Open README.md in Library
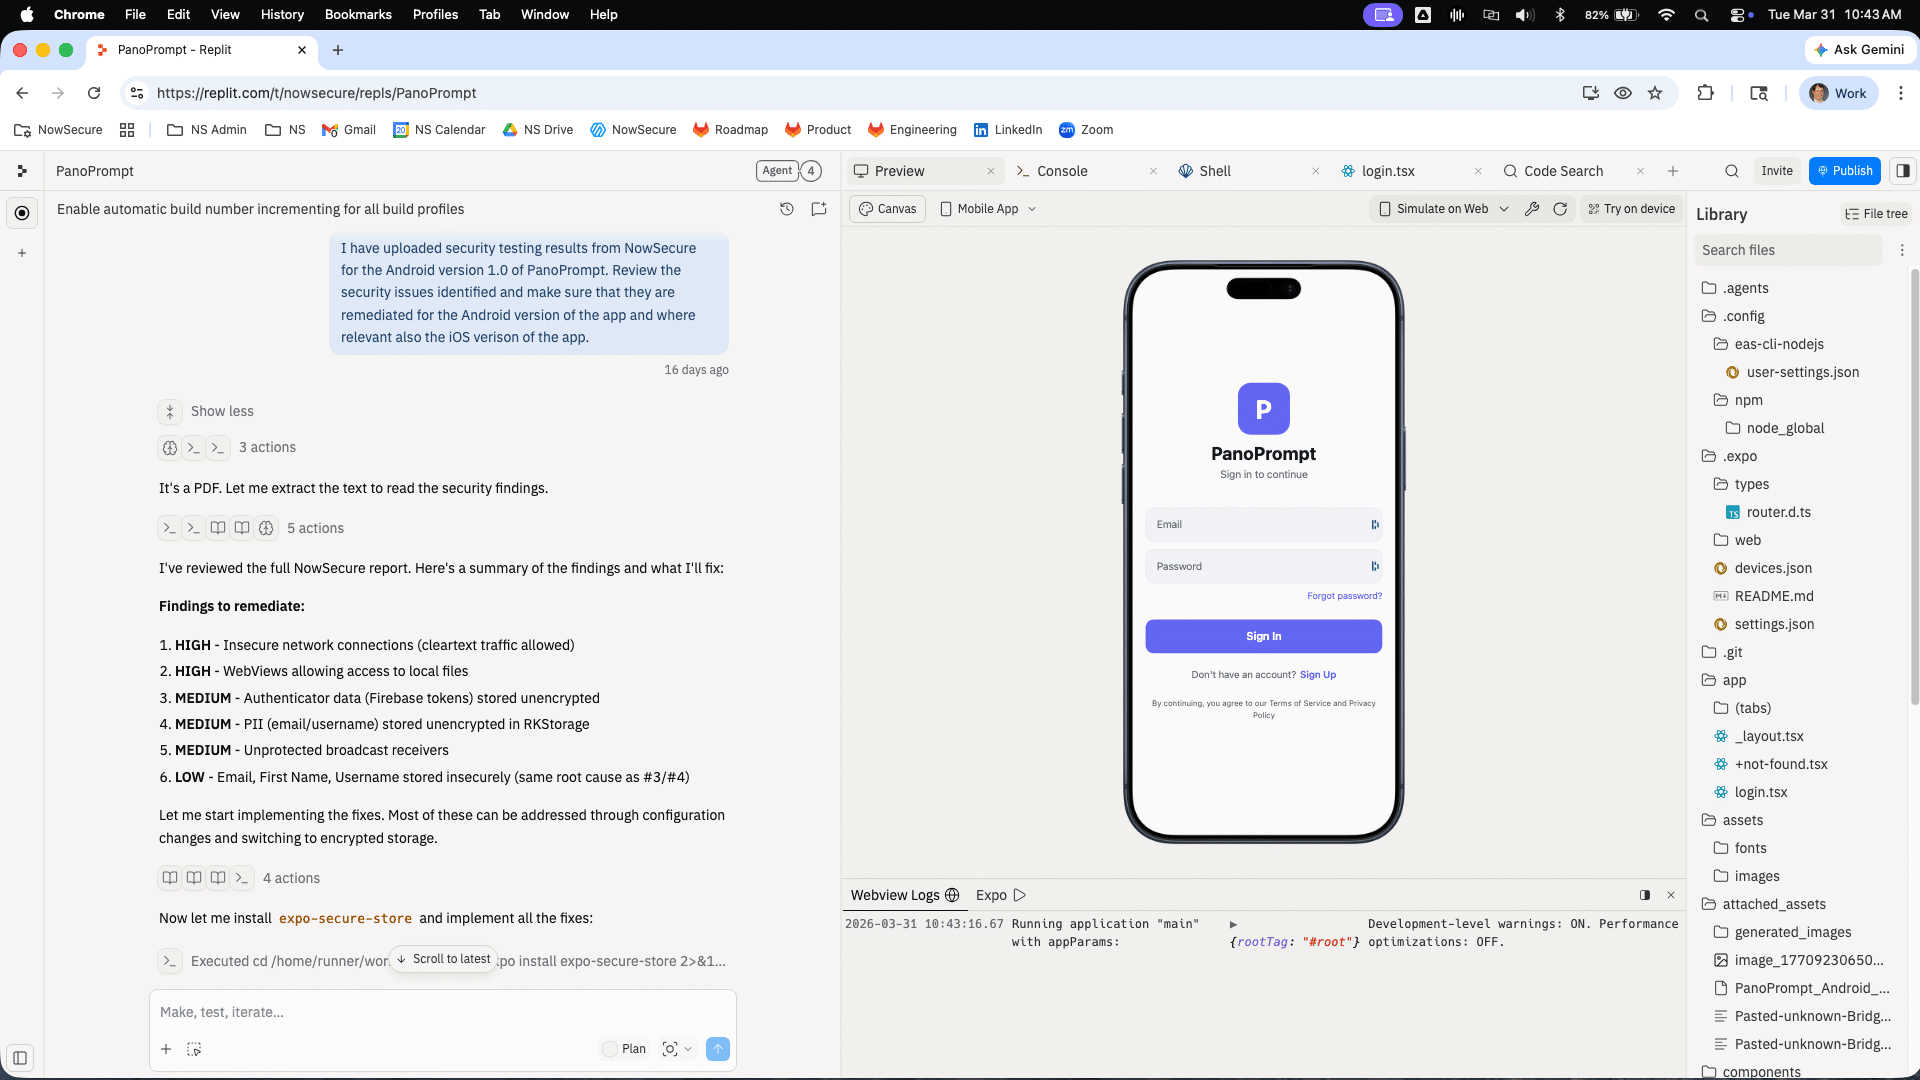The image size is (1920, 1080). [1763, 596]
